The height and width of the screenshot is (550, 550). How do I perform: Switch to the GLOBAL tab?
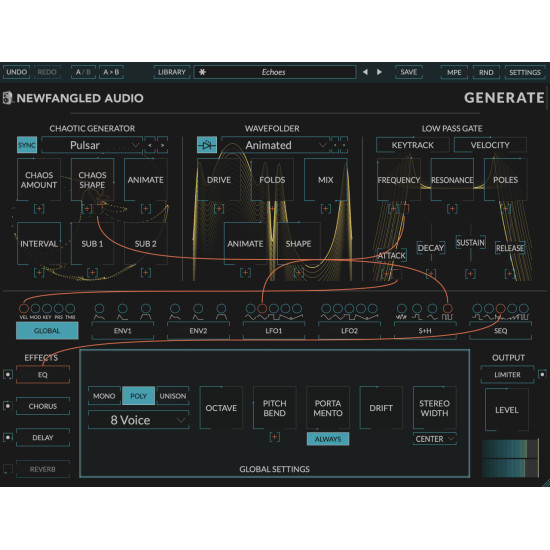[47, 331]
